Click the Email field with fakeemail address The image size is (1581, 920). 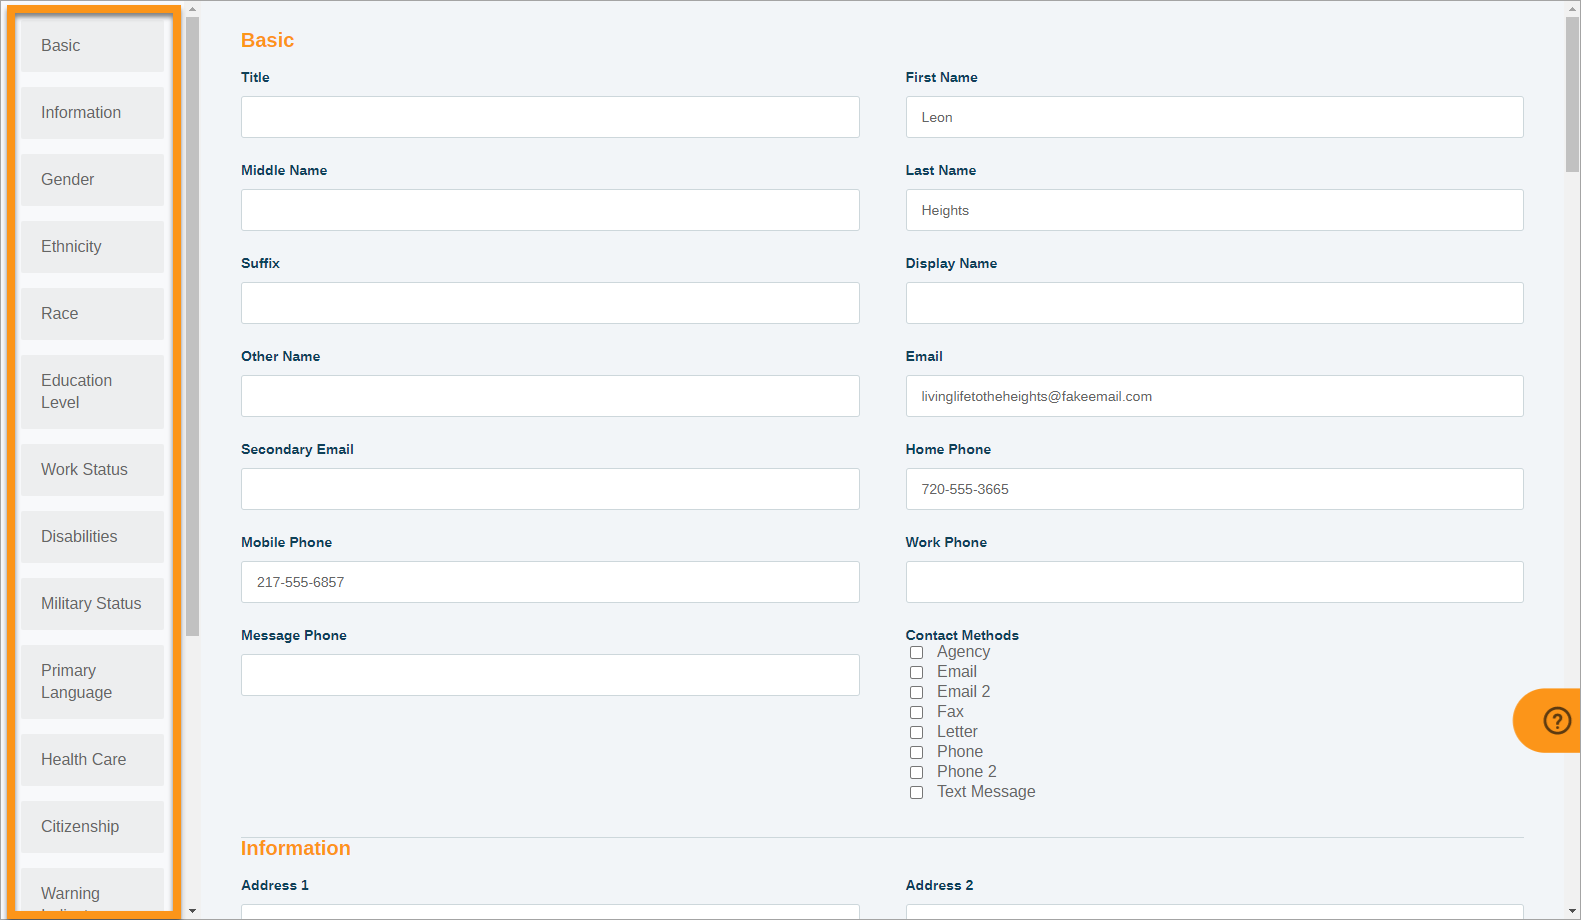tap(1214, 396)
